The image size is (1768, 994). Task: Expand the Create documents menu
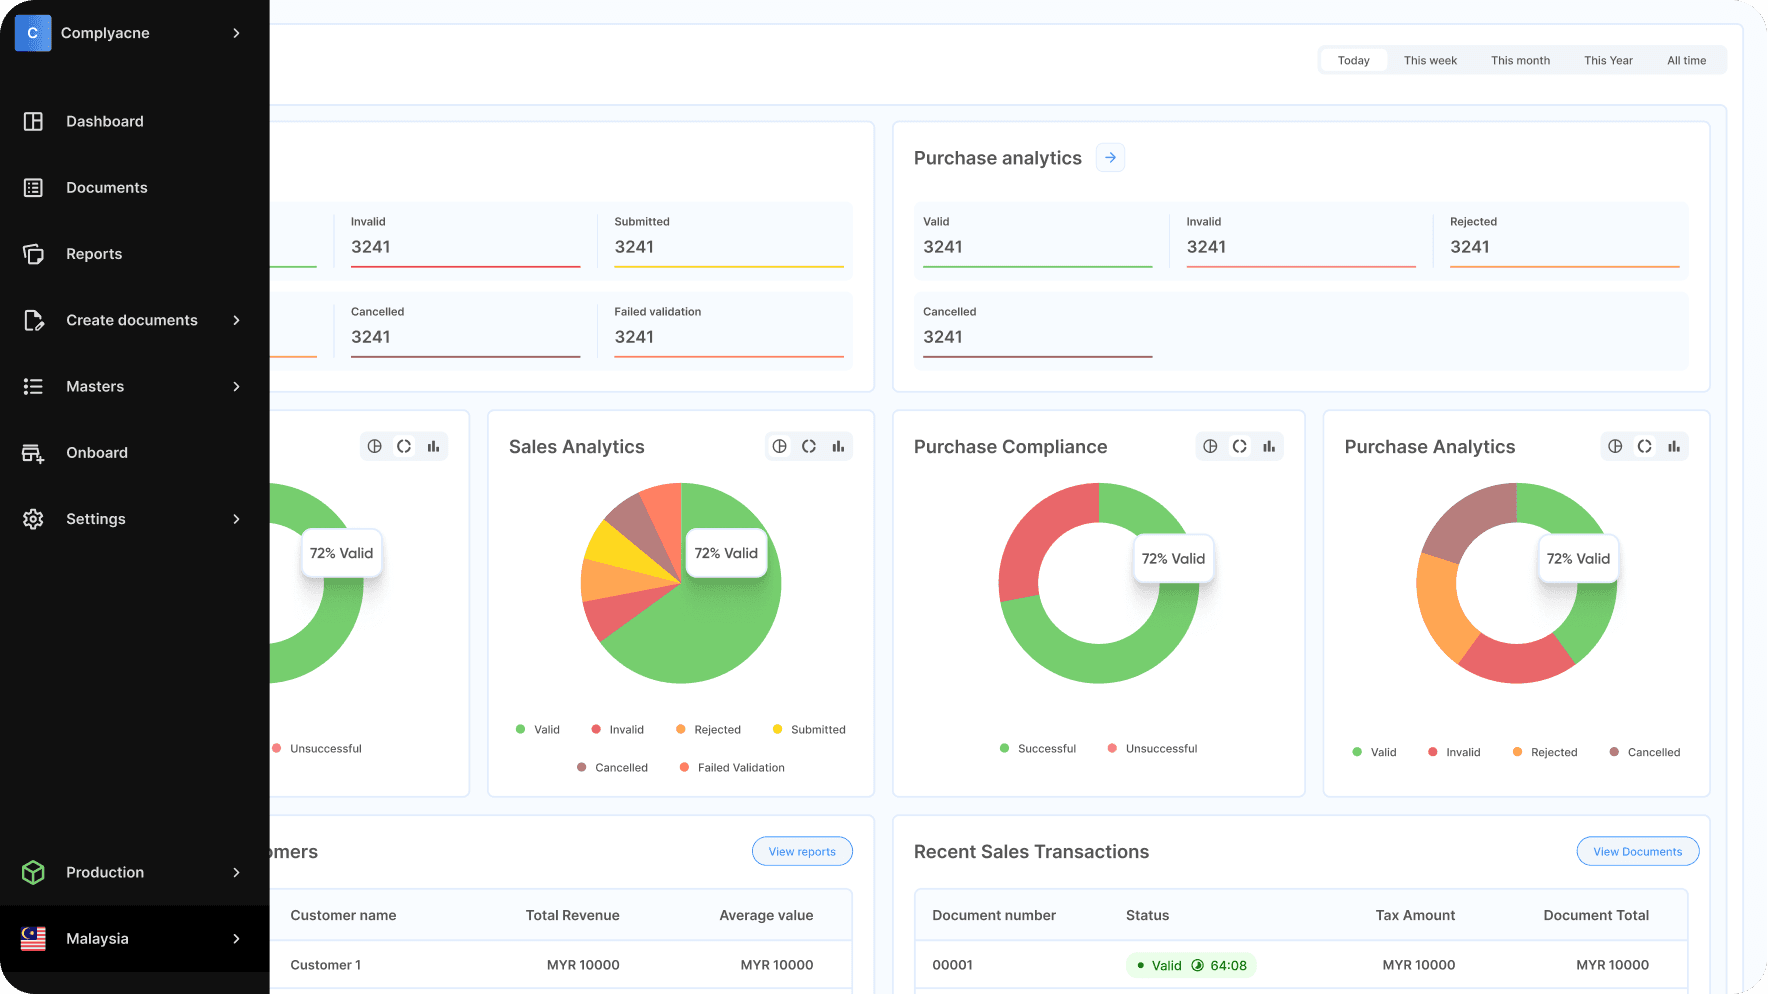click(x=131, y=320)
